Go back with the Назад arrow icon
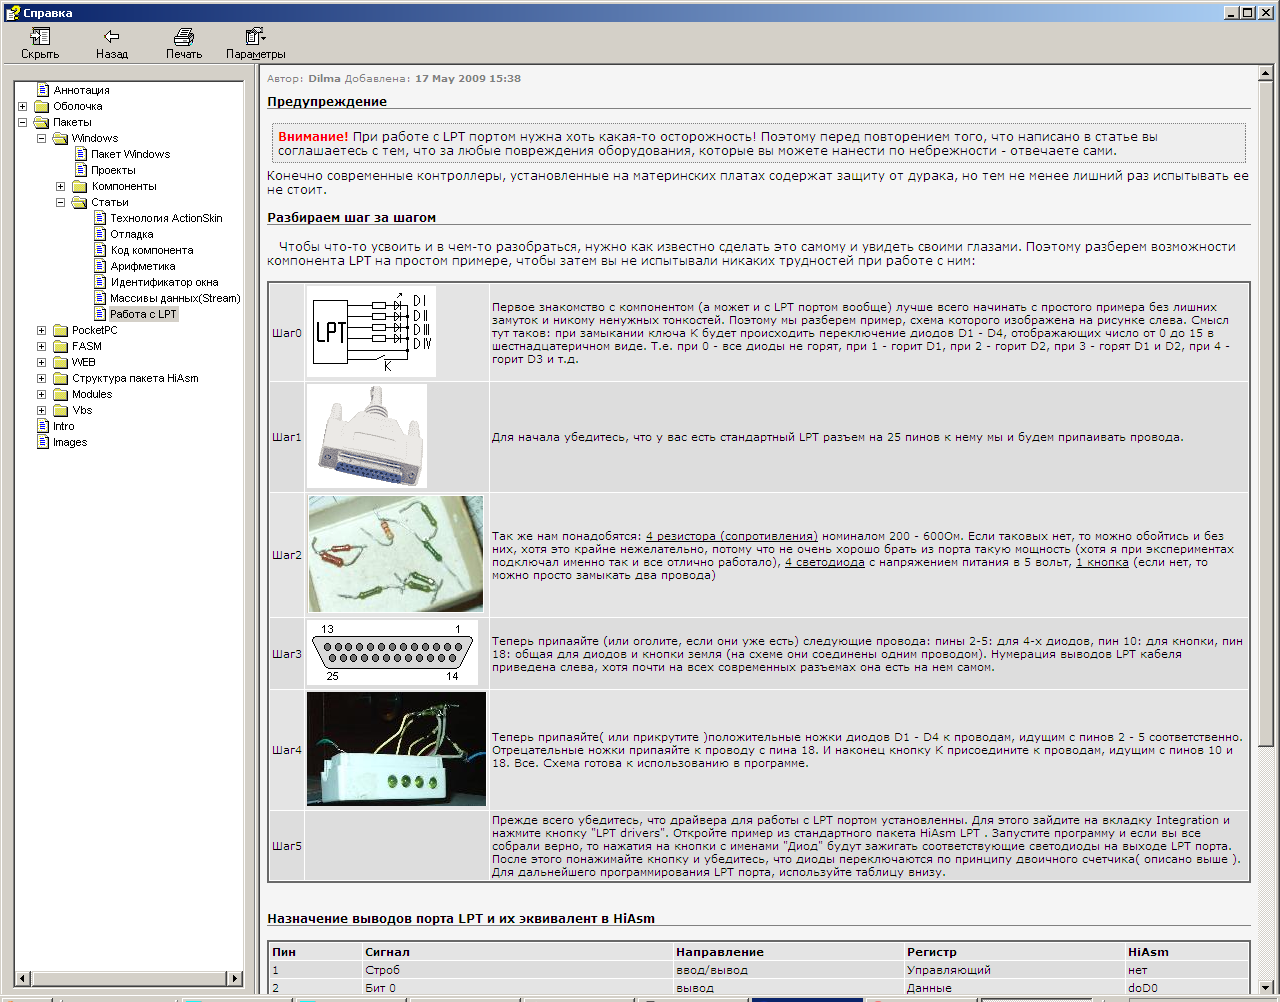Image resolution: width=1280 pixels, height=1002 pixels. click(112, 37)
